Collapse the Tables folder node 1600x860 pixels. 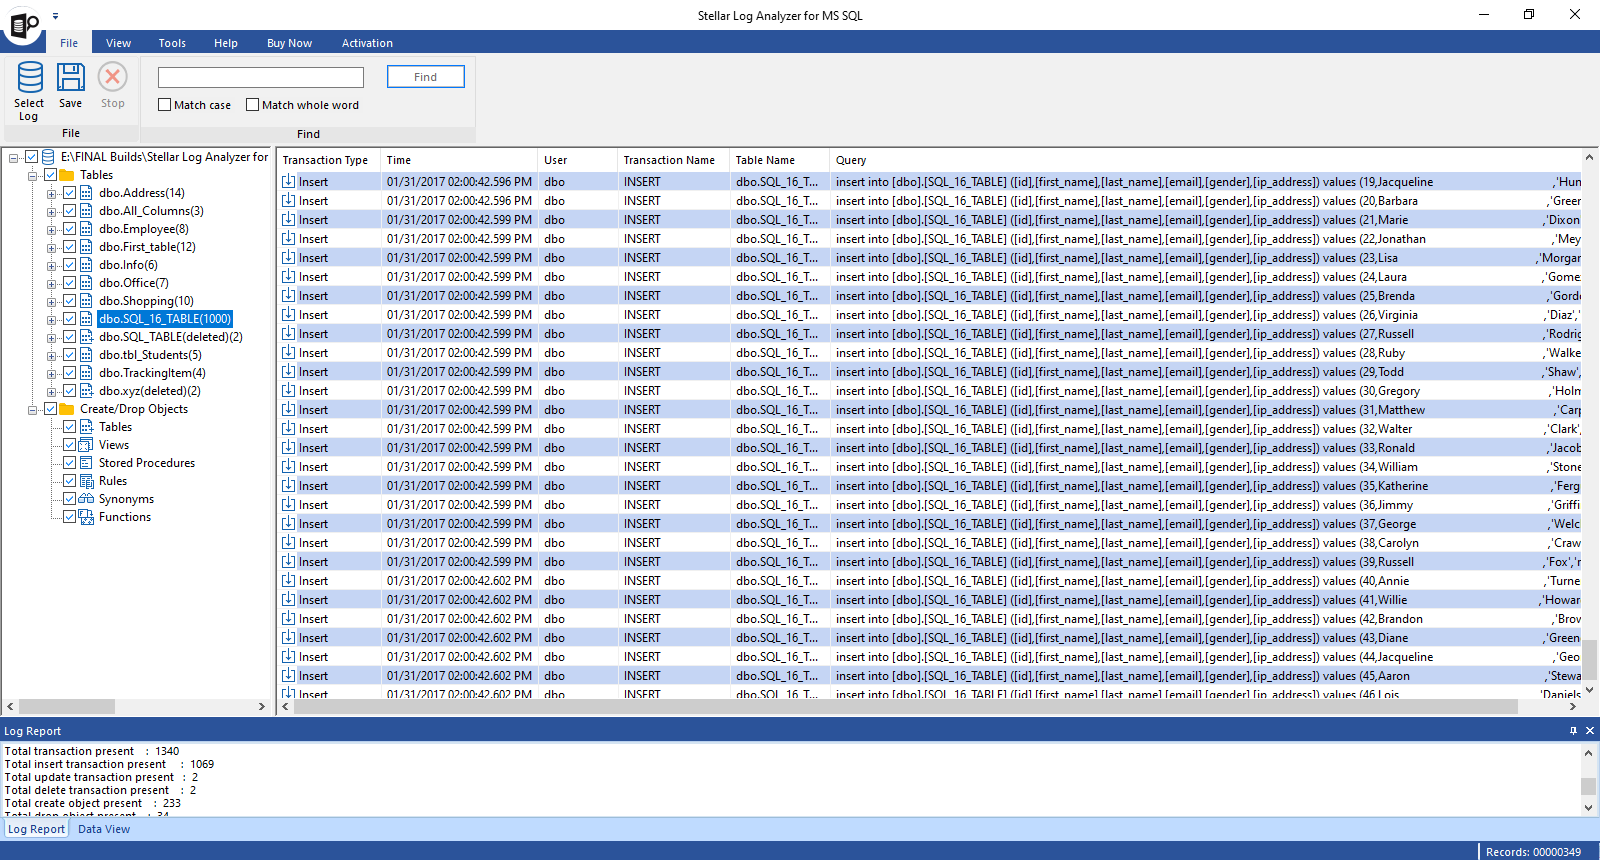pos(33,175)
